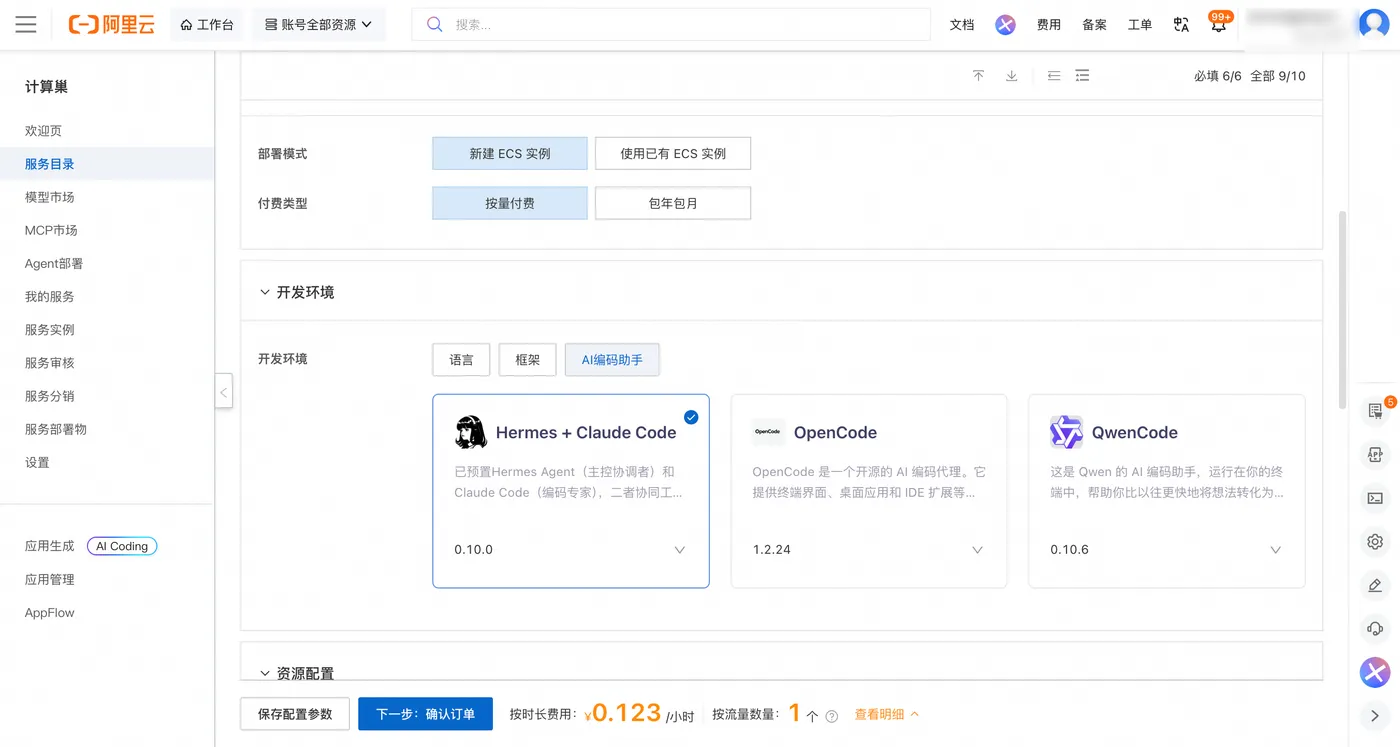Viewport: 1400px width, 747px height.
Task: Open the 工作台 workbench button
Action: pos(207,25)
